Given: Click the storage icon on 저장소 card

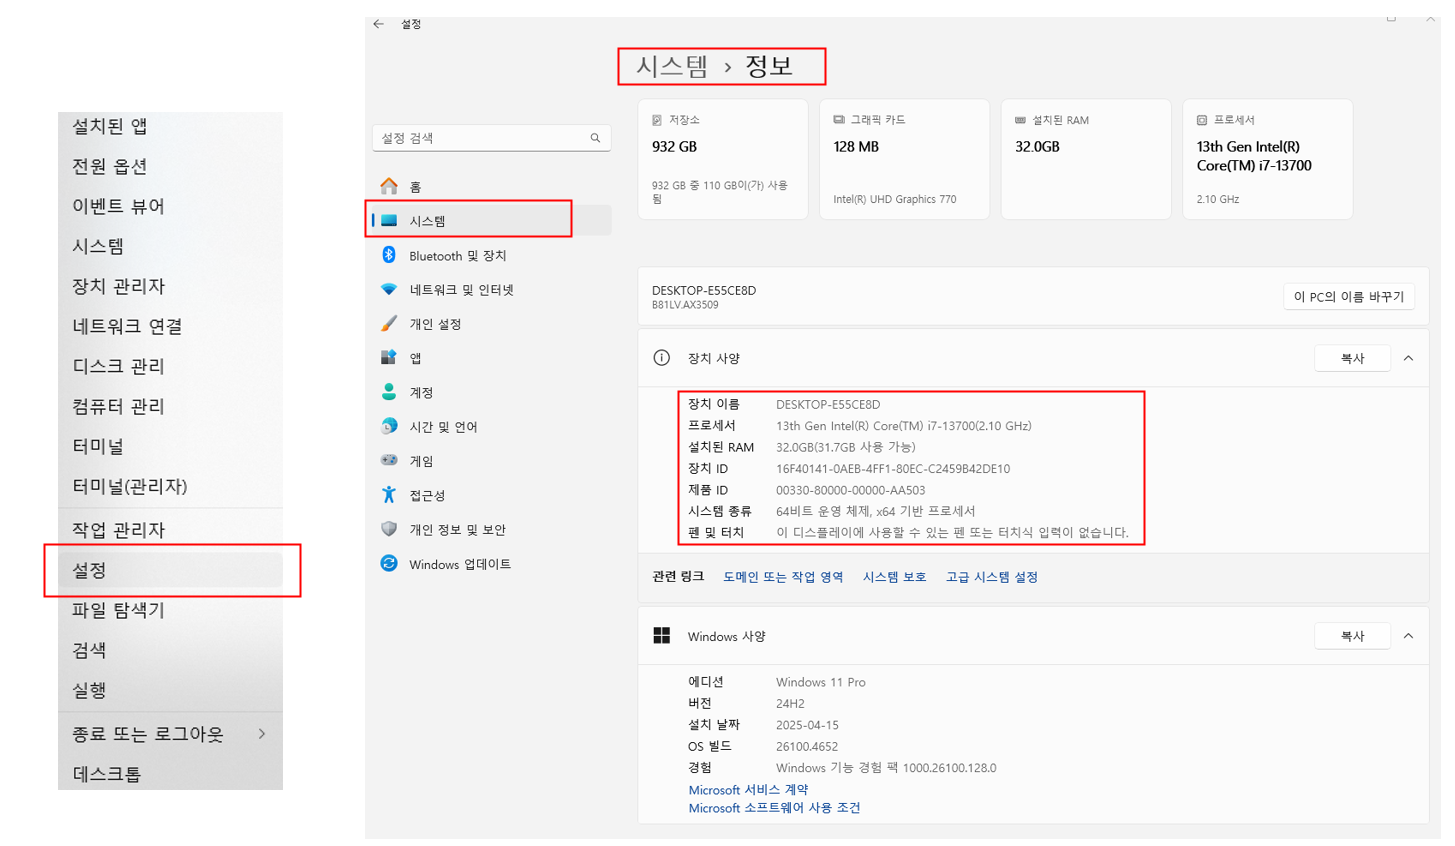Looking at the screenshot, I should [657, 120].
